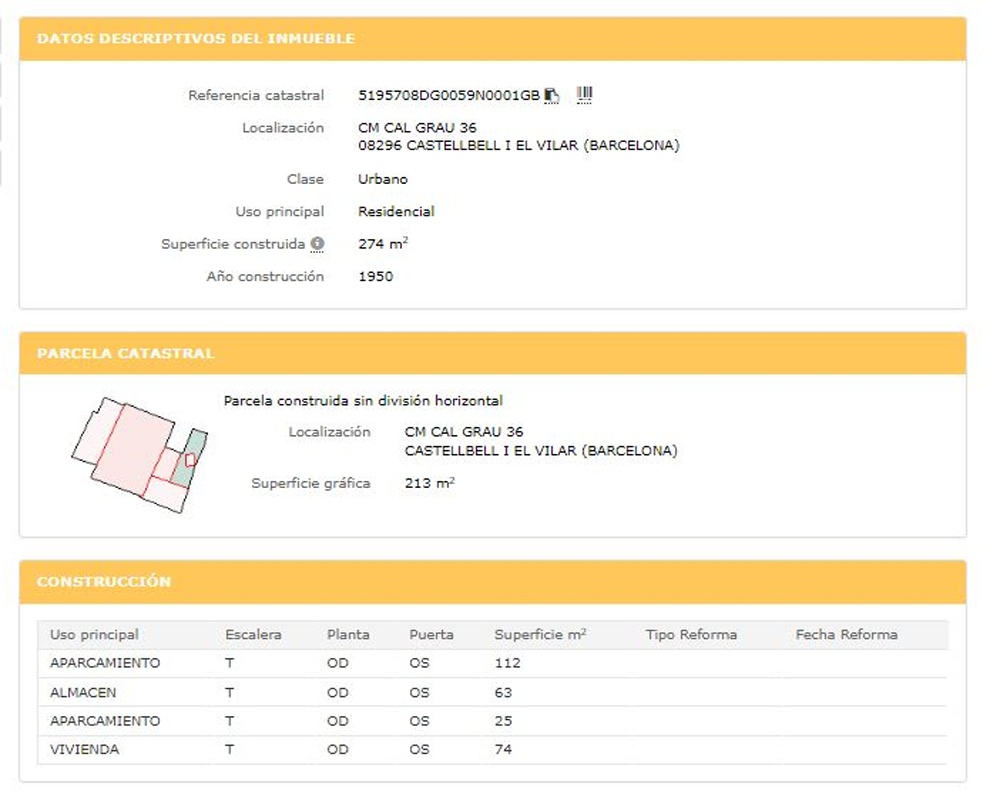Open the cadastral parcel map thumbnail
Viewport: 1000px width, 800px height.
point(140,455)
